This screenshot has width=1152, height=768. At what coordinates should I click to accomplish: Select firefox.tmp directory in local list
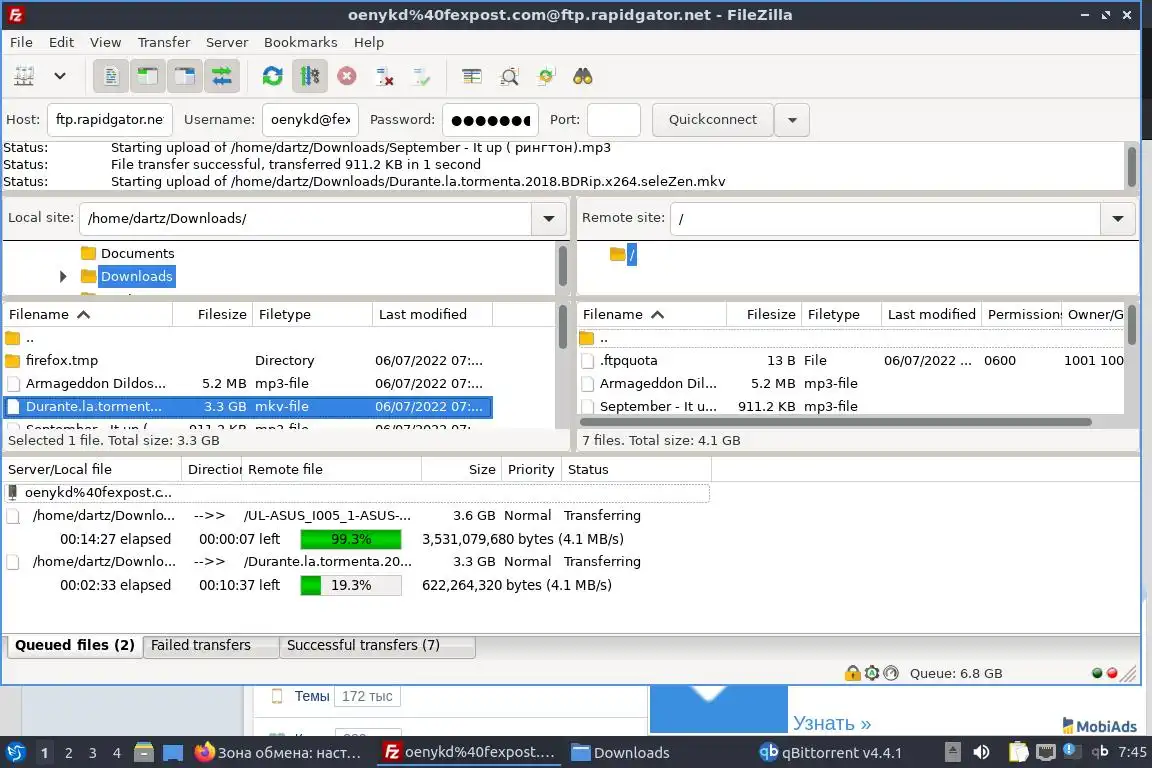(248, 361)
